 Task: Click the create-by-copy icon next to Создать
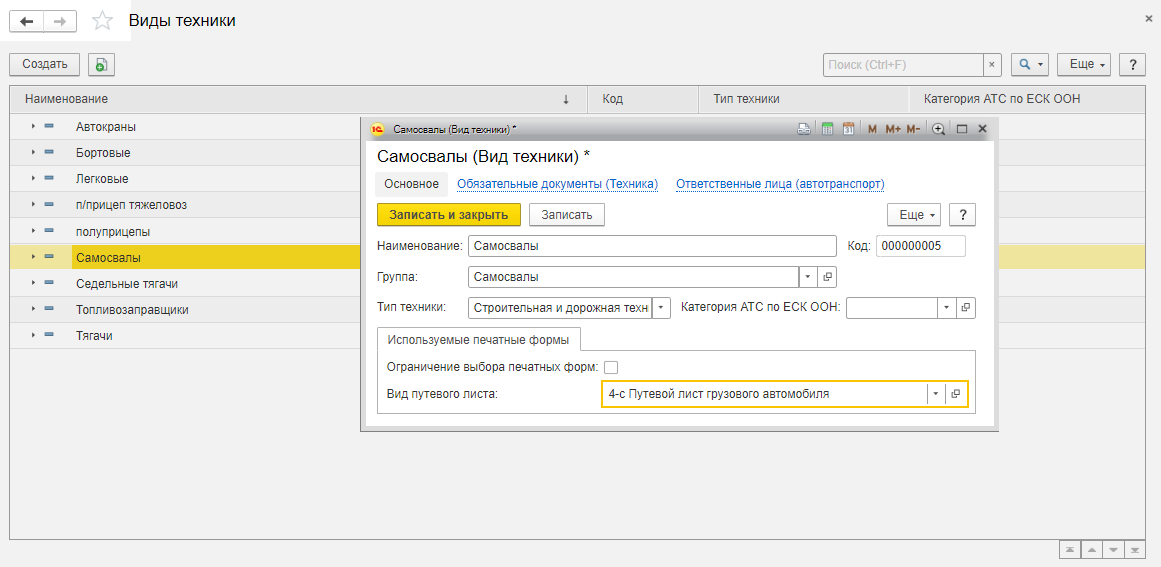point(101,64)
